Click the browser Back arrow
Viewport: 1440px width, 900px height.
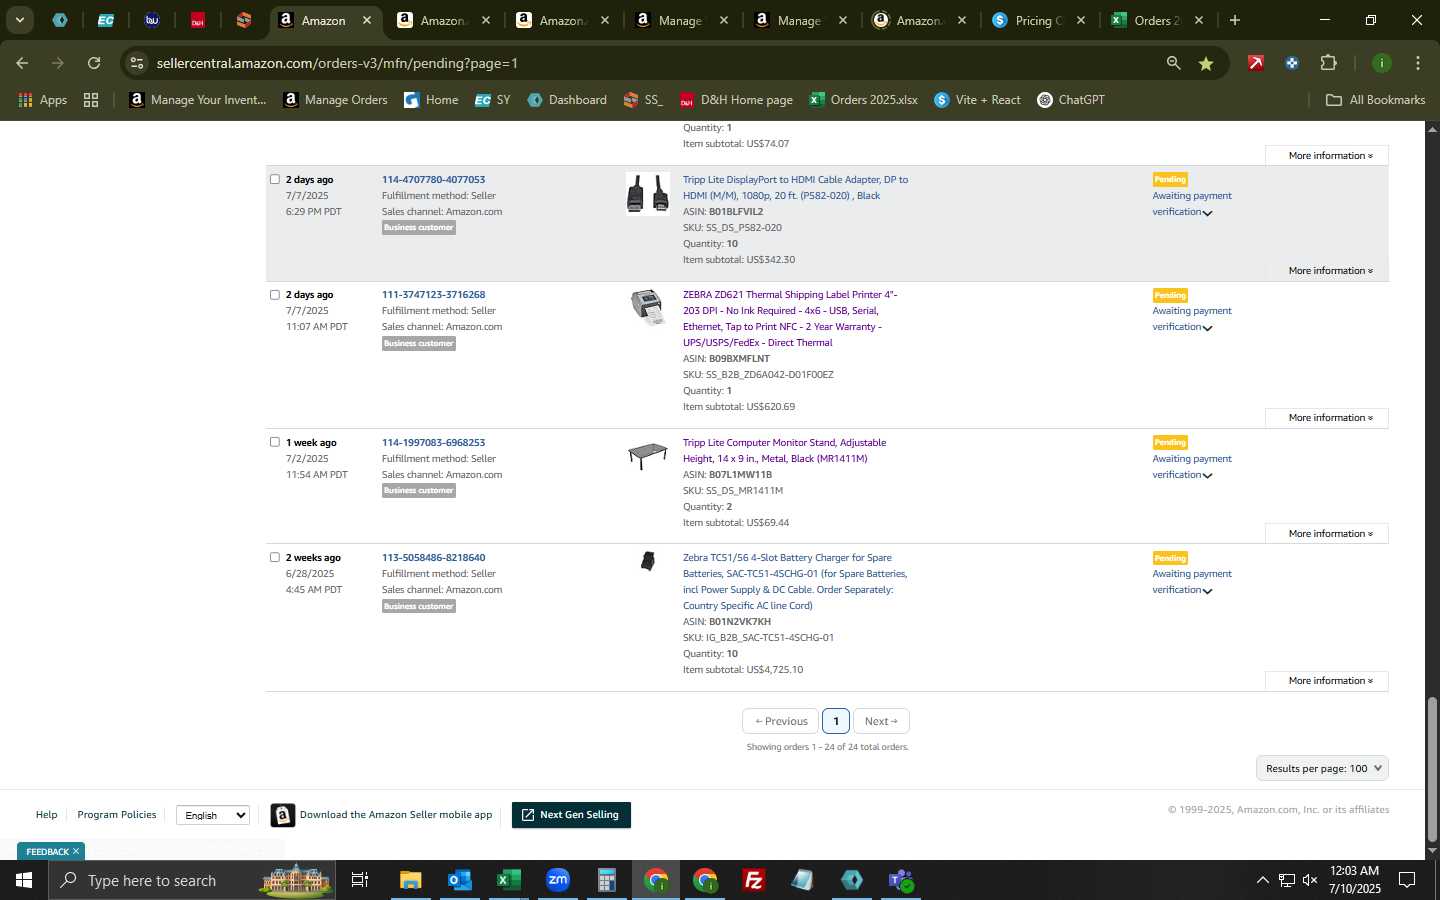click(x=22, y=63)
